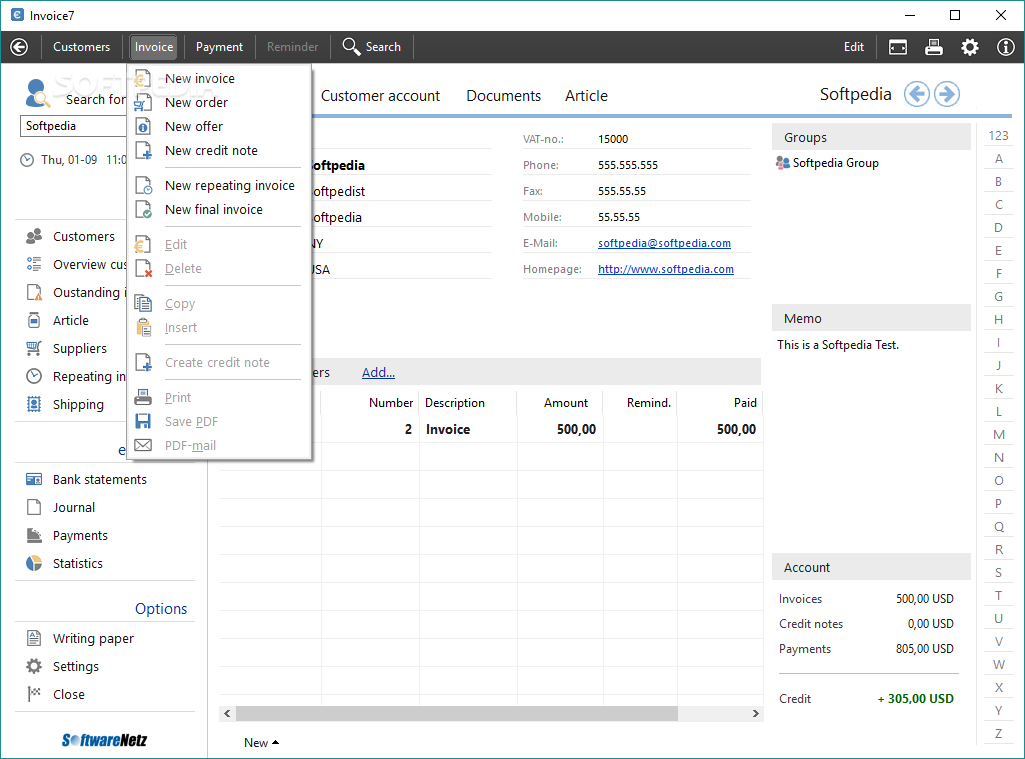Click the Credit + 305,00 USD value
Screen dimensions: 1025x759
pyautogui.click(x=915, y=699)
